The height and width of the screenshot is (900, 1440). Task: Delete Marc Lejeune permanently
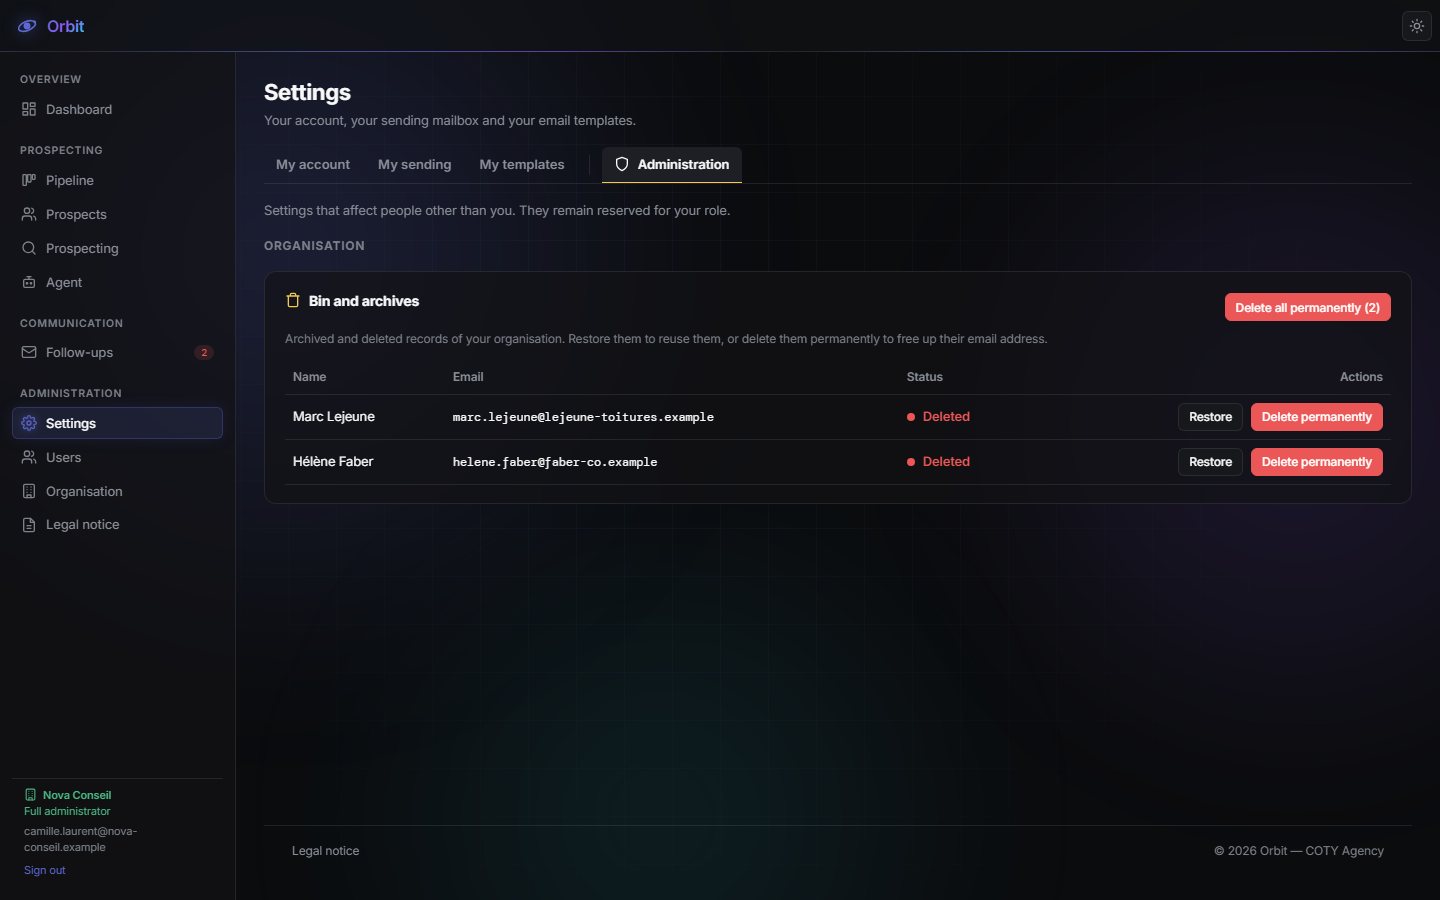click(1316, 417)
